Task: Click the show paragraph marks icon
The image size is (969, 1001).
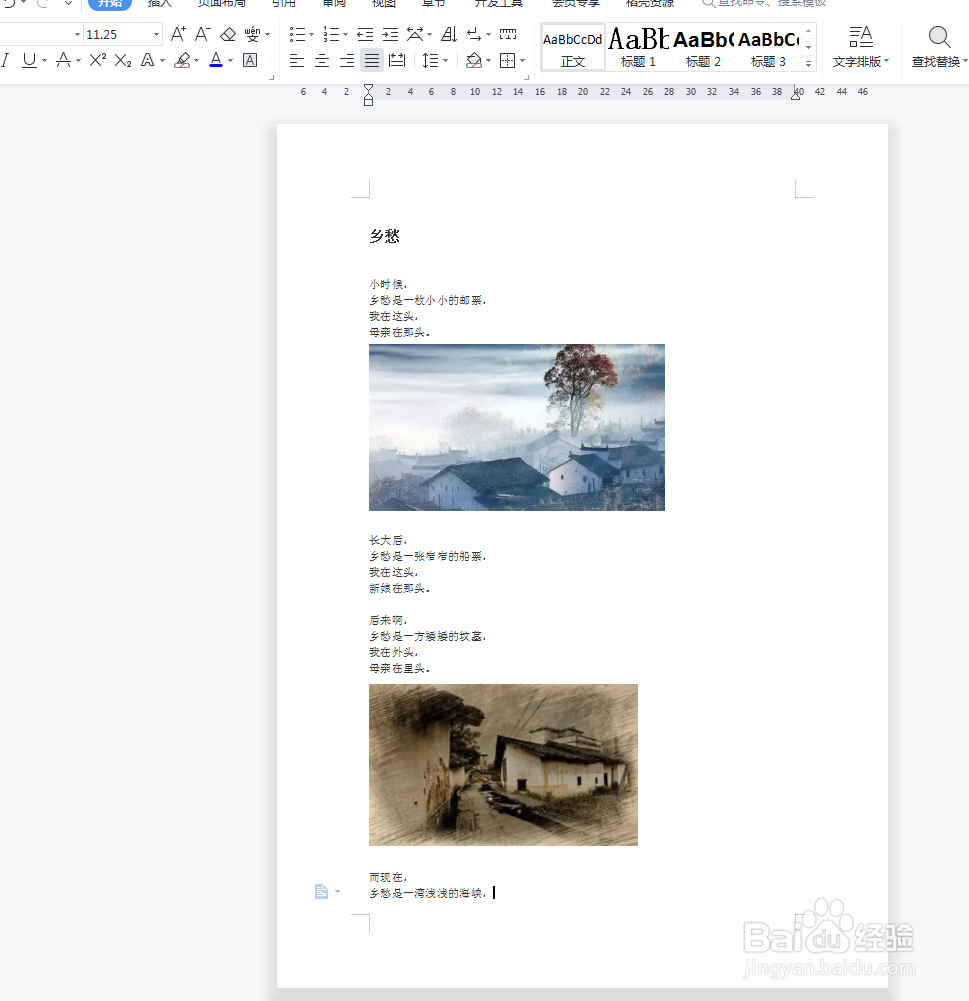Action: (x=474, y=34)
